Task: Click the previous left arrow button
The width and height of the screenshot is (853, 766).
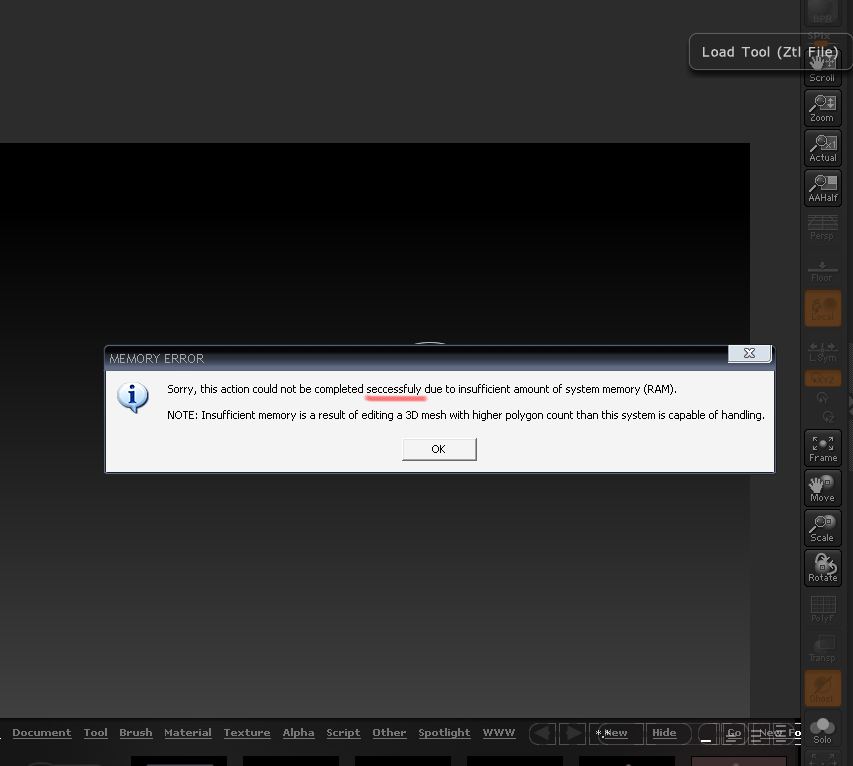Action: [x=543, y=733]
